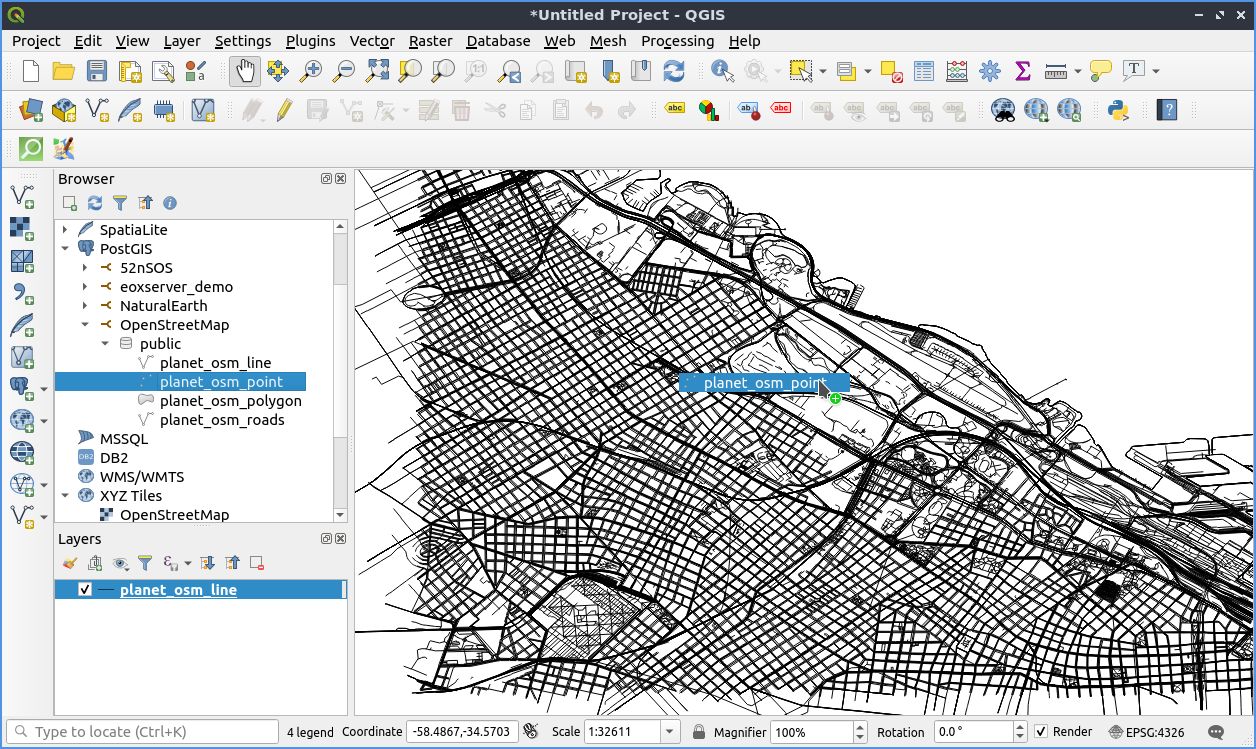
Task: Open the Data Source Manager icon
Action: coord(31,109)
